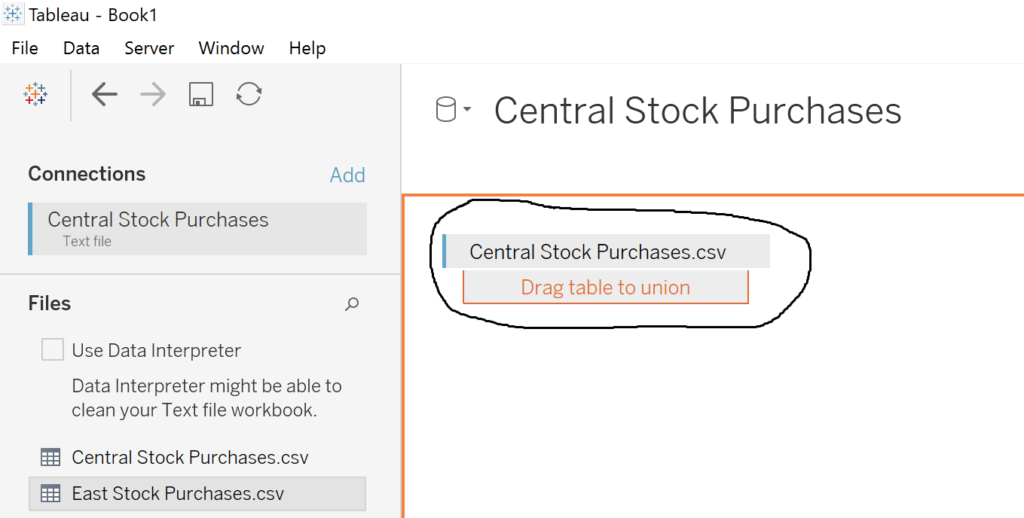This screenshot has width=1024, height=518.
Task: Refresh the data source with circular arrows icon
Action: pyautogui.click(x=249, y=94)
